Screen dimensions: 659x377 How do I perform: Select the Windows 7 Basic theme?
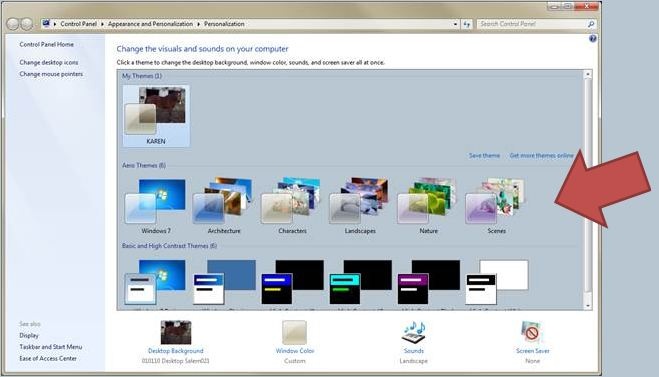click(x=156, y=282)
